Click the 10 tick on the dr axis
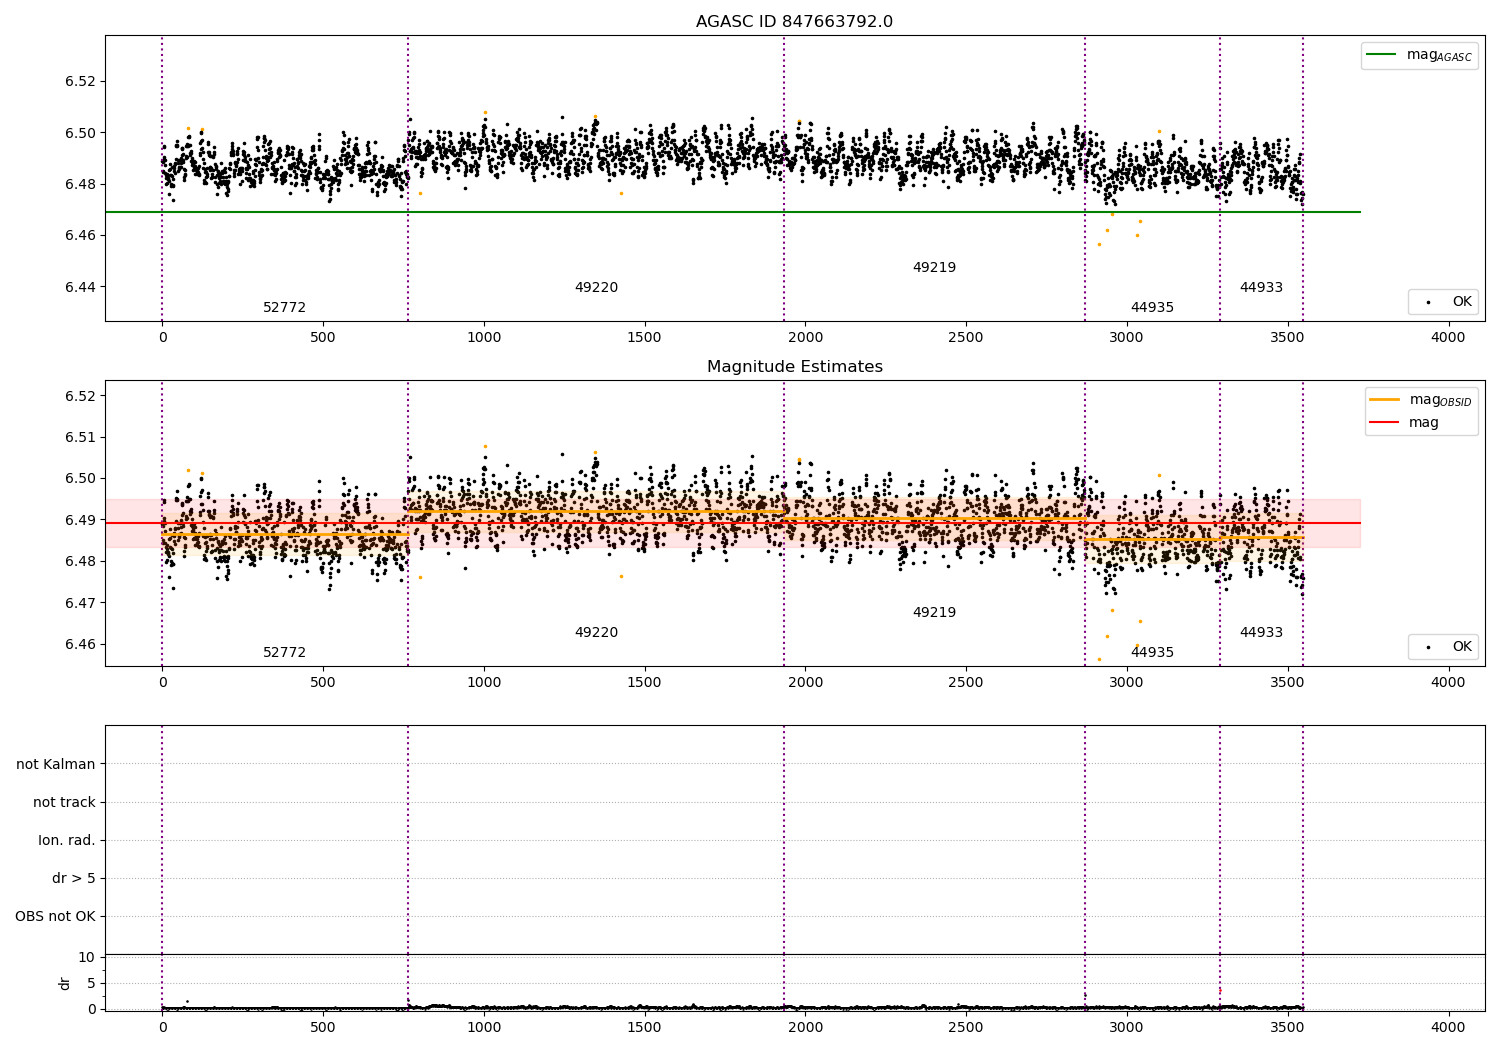 point(86,958)
